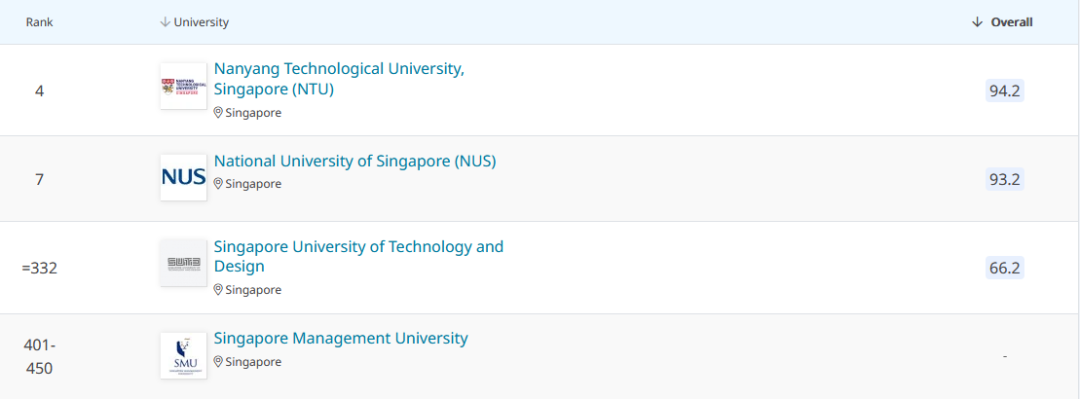Click the 94.2 overall score badge
The image size is (1080, 399).
(x=1004, y=90)
